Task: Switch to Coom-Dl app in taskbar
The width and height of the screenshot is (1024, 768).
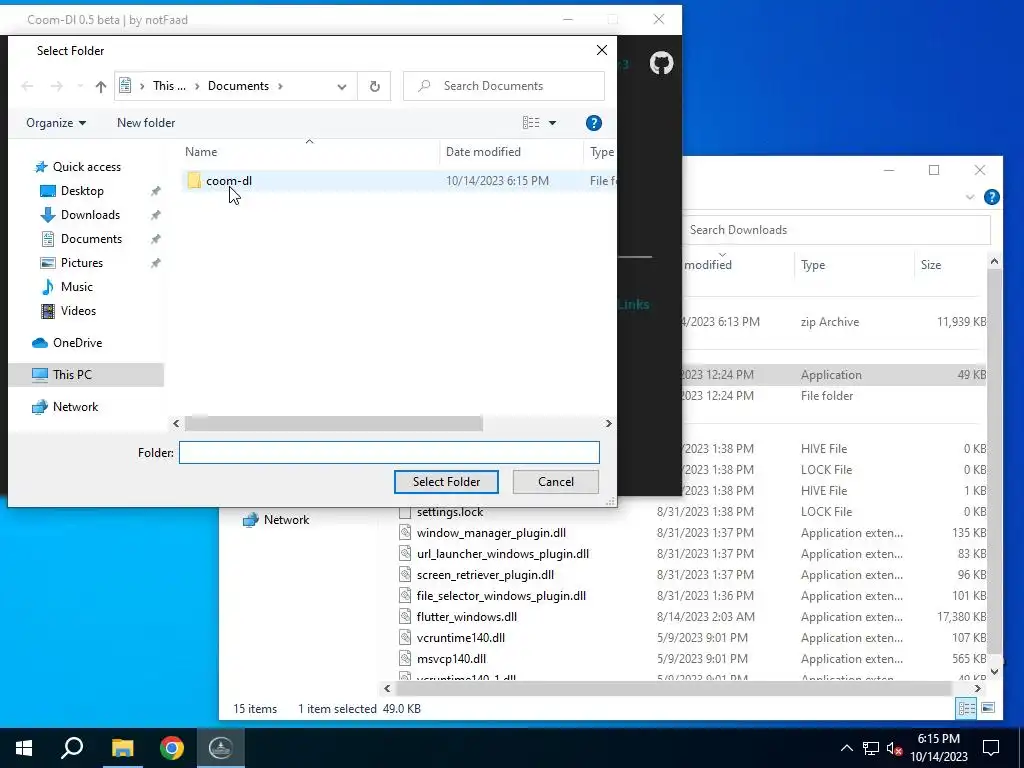Action: (x=221, y=748)
